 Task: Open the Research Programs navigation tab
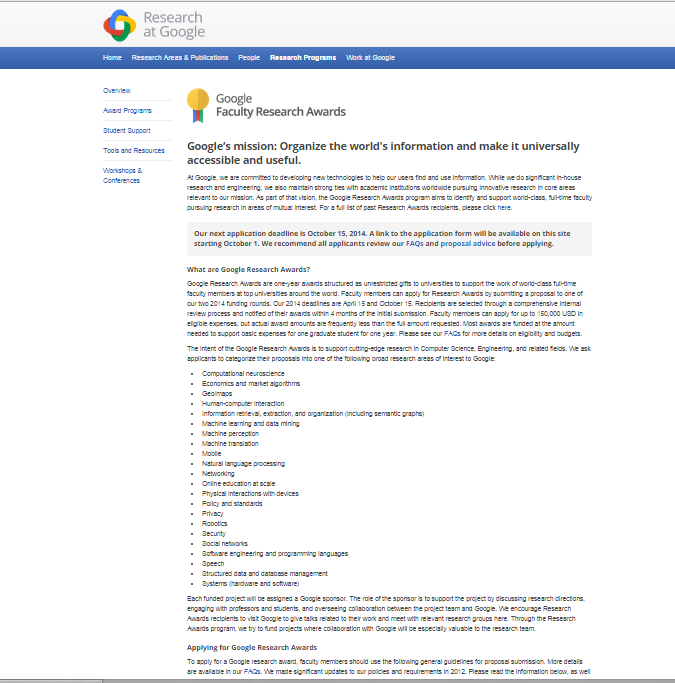click(x=303, y=58)
